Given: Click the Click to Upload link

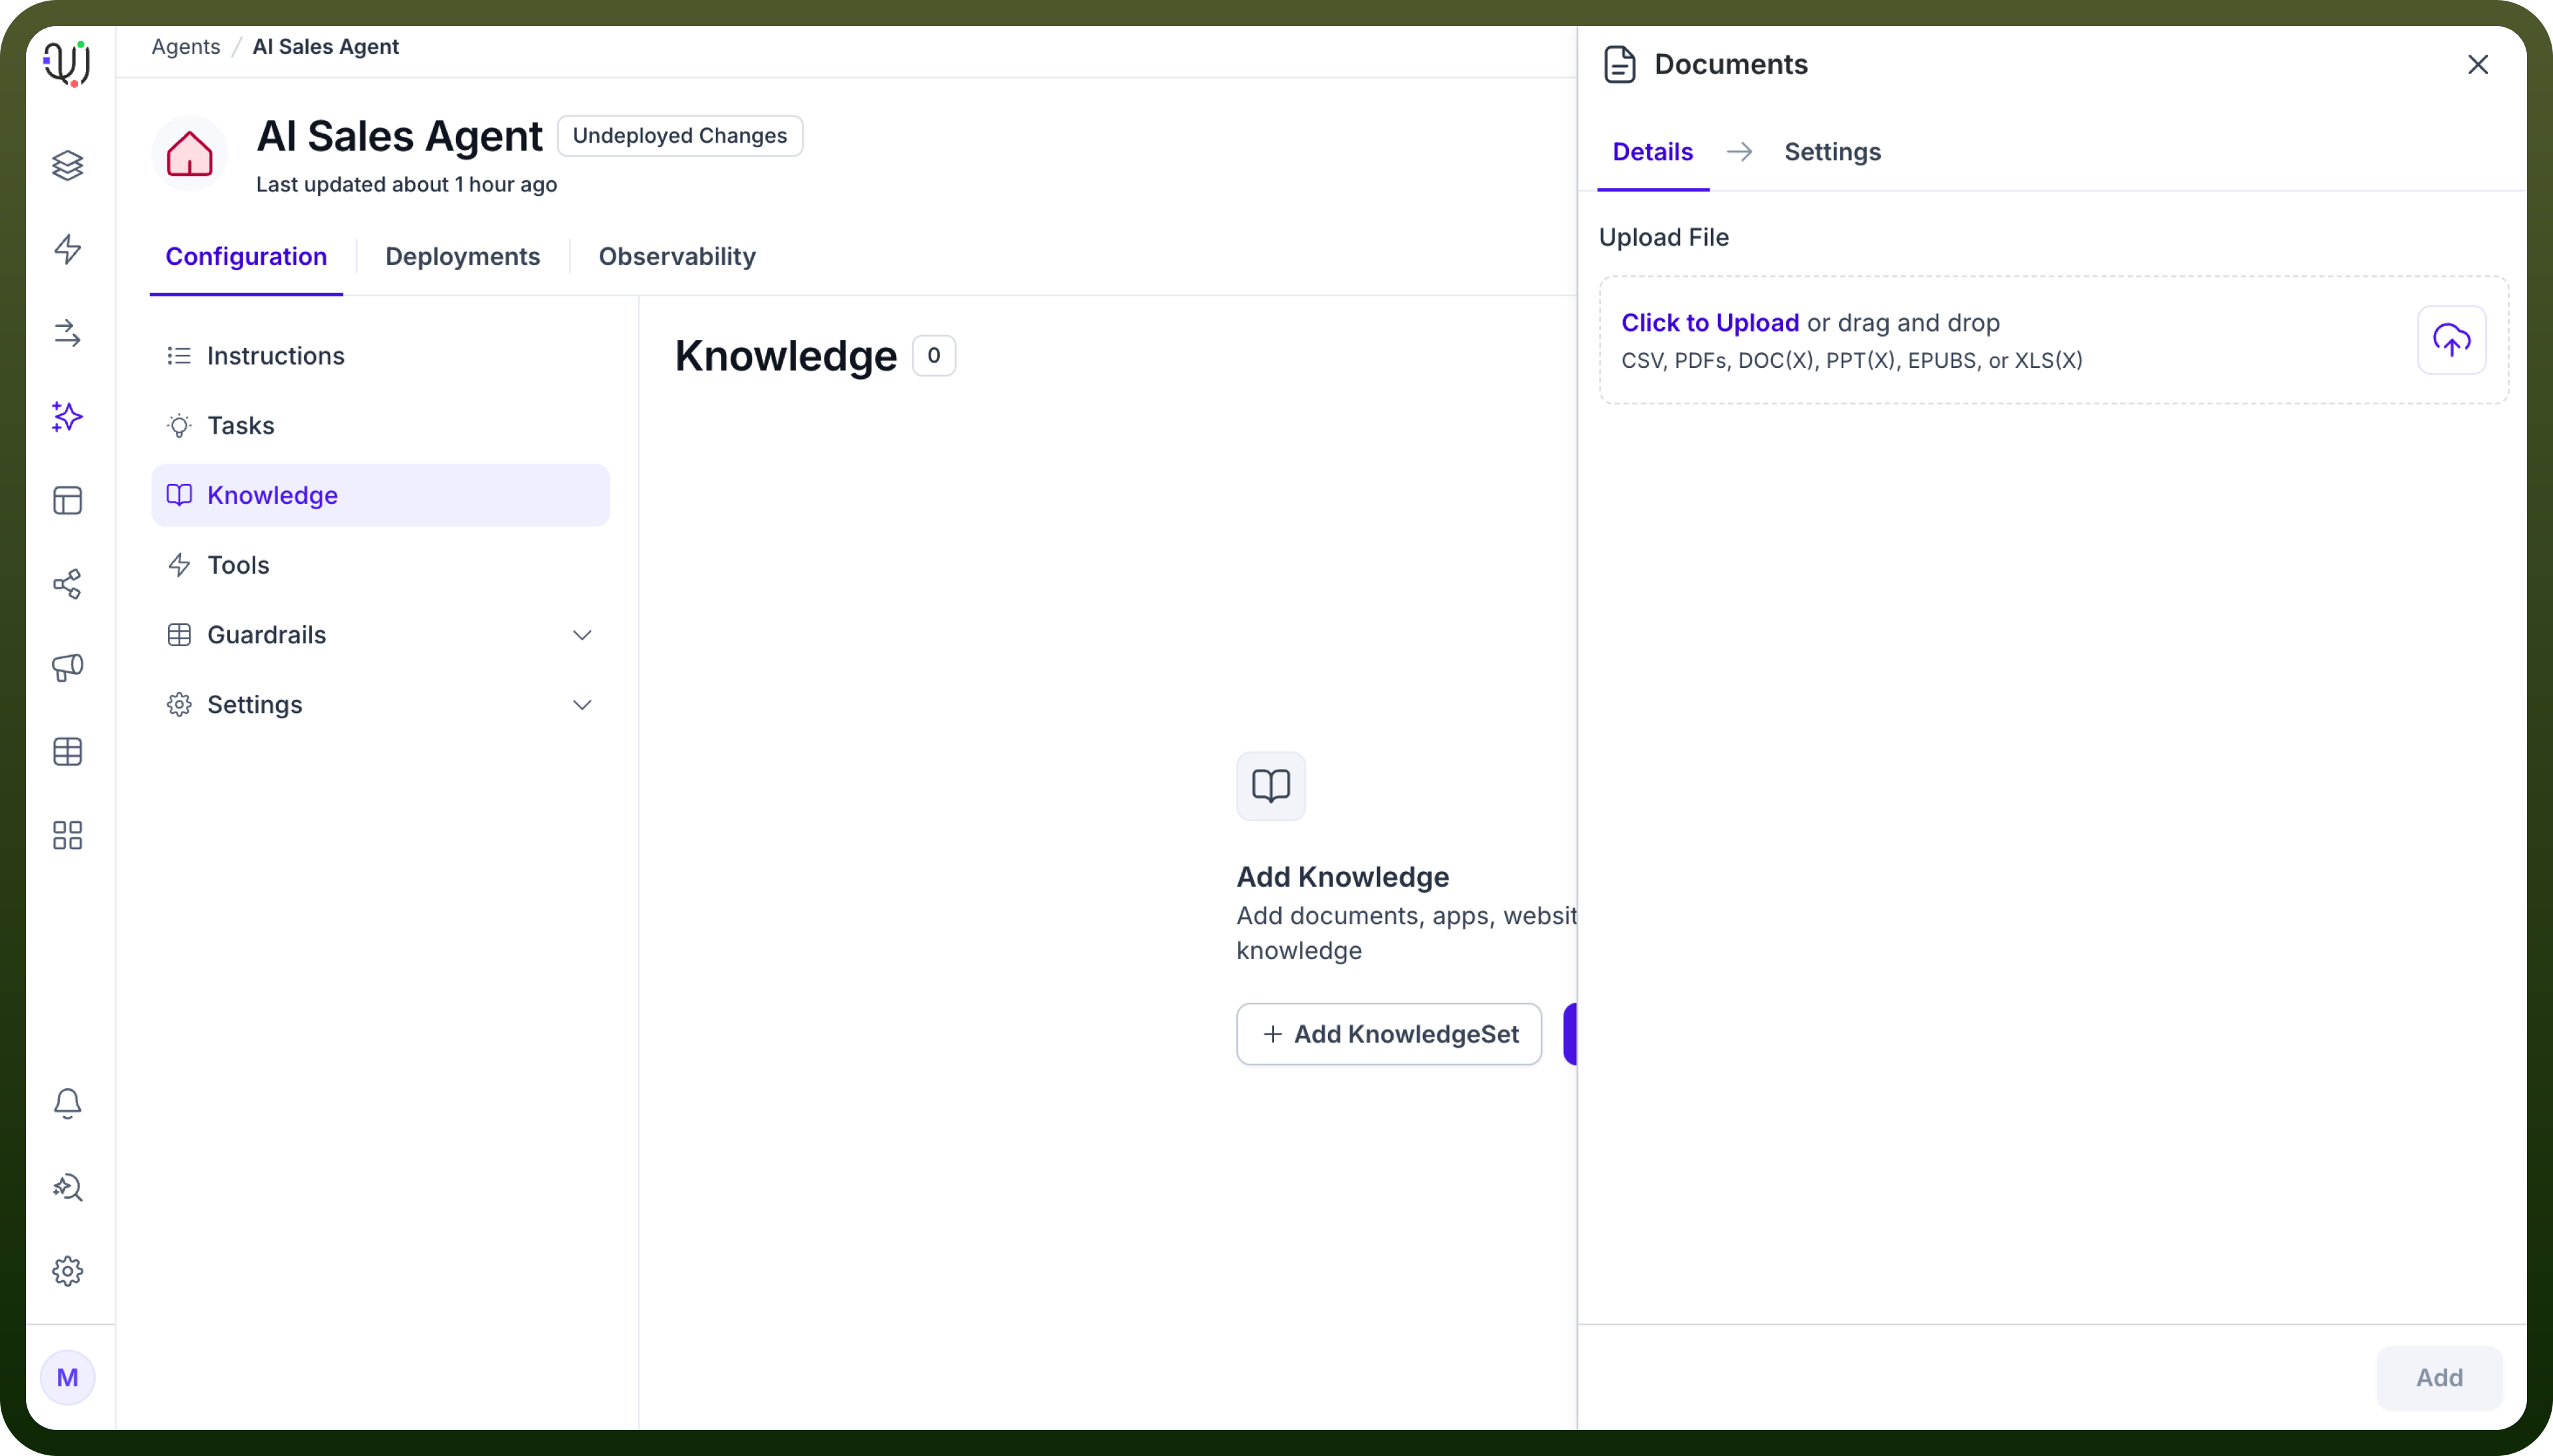Looking at the screenshot, I should pos(1709,323).
